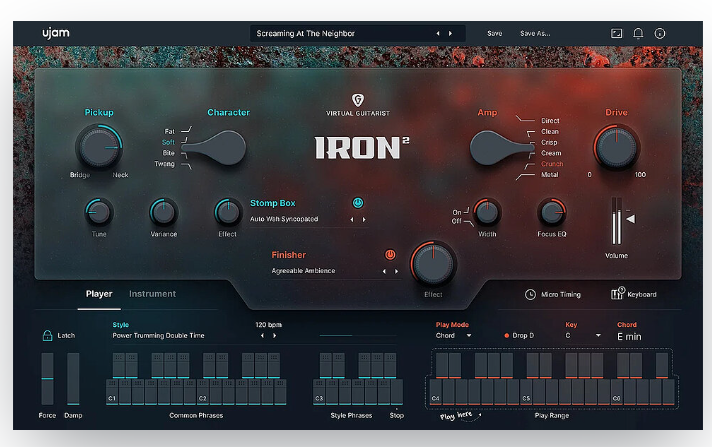This screenshot has width=712, height=447.
Task: Toggle the Finisher power button
Action: pyautogui.click(x=390, y=255)
